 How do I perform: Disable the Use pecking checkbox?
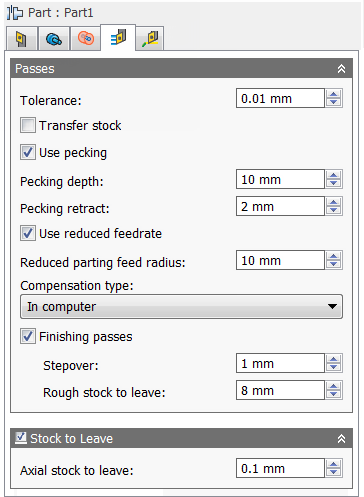(28, 152)
